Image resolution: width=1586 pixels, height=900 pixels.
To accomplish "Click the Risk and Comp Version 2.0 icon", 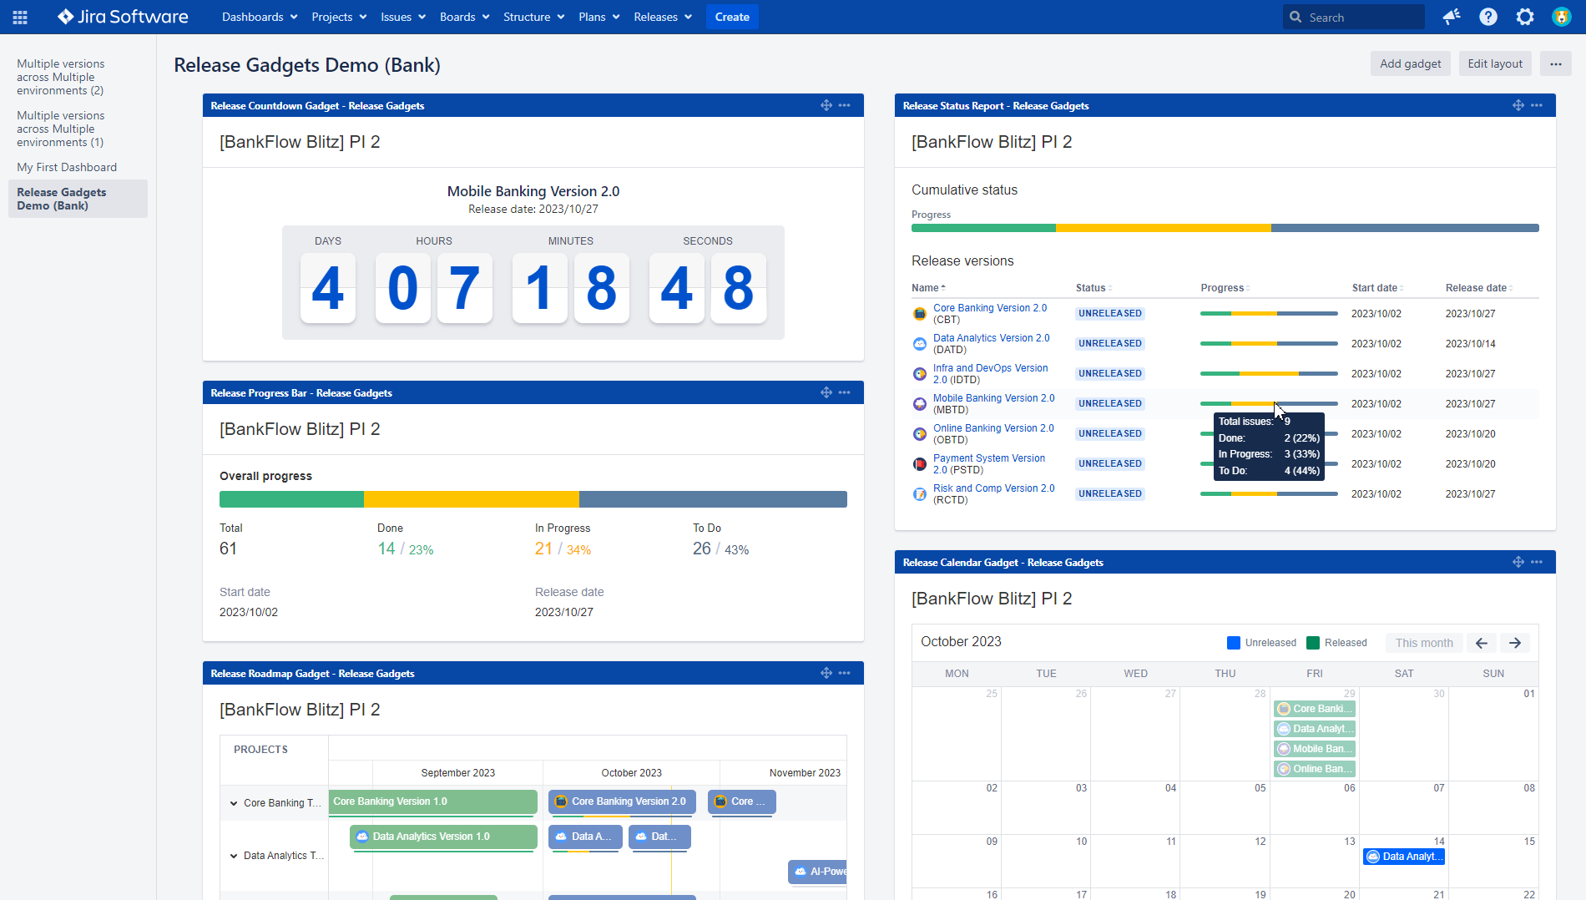I will pos(920,494).
